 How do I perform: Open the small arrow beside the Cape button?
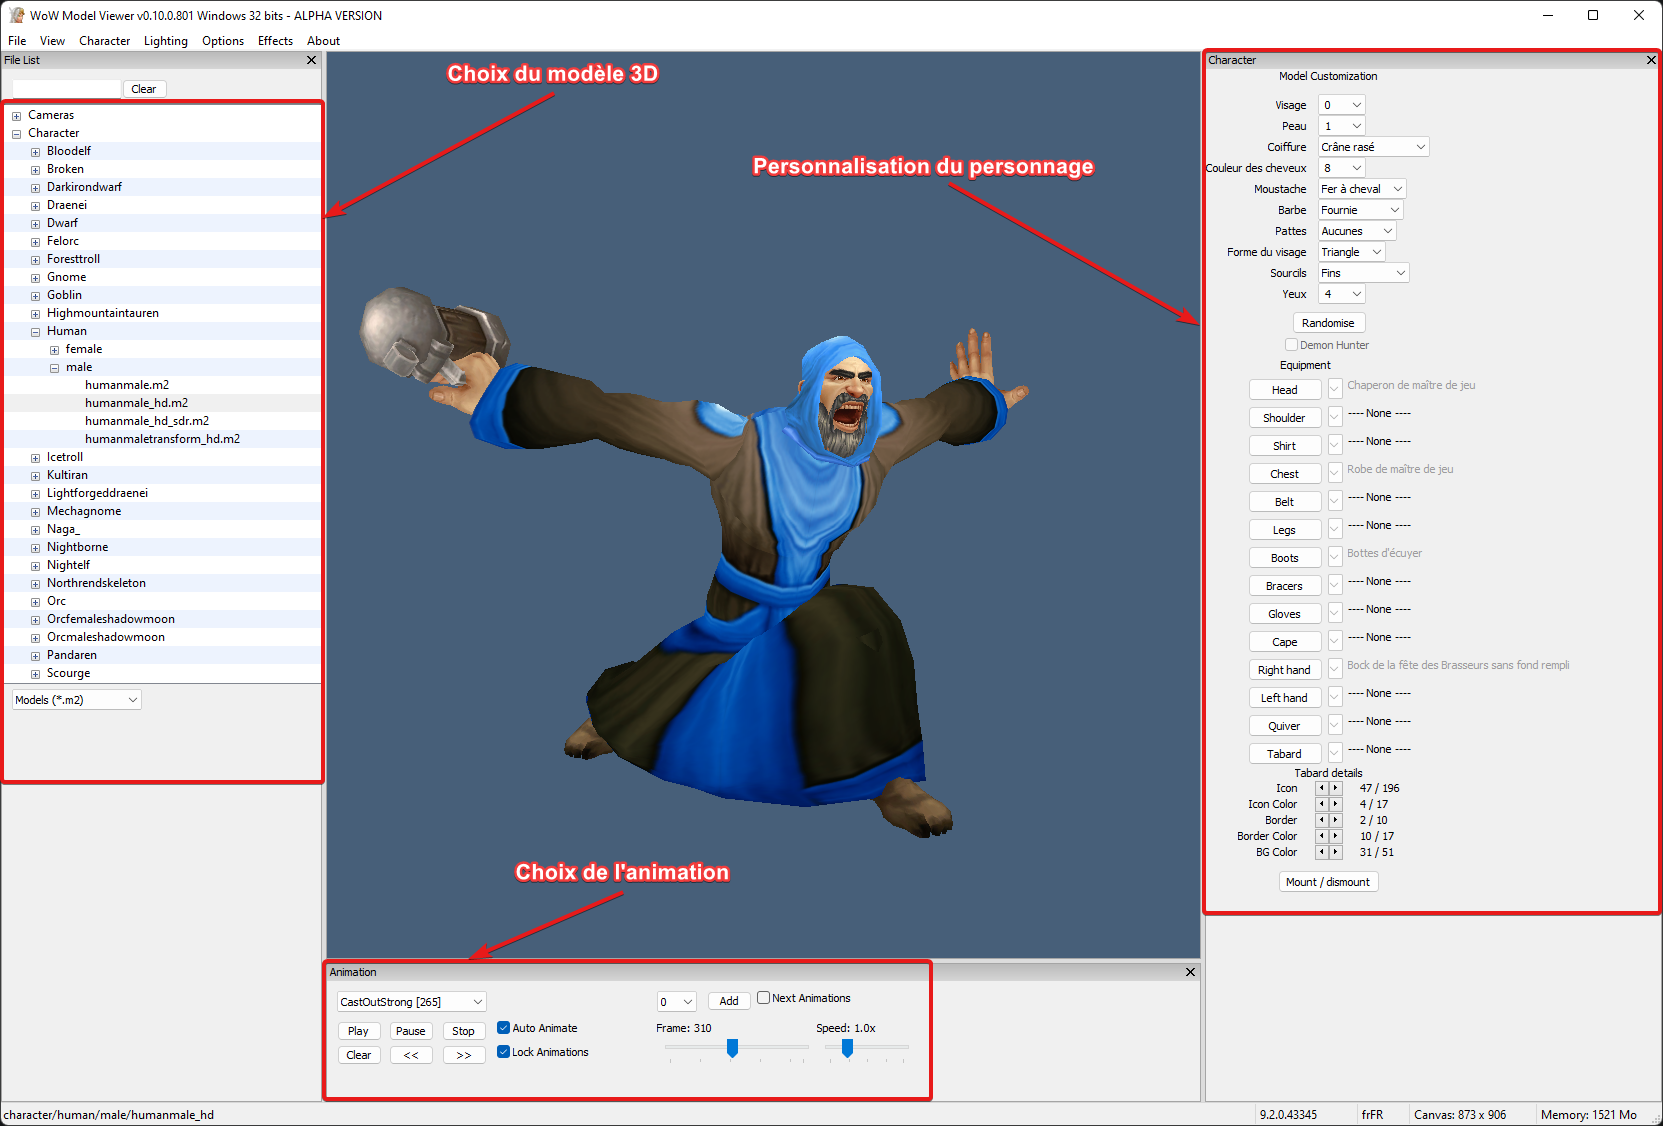point(1335,641)
